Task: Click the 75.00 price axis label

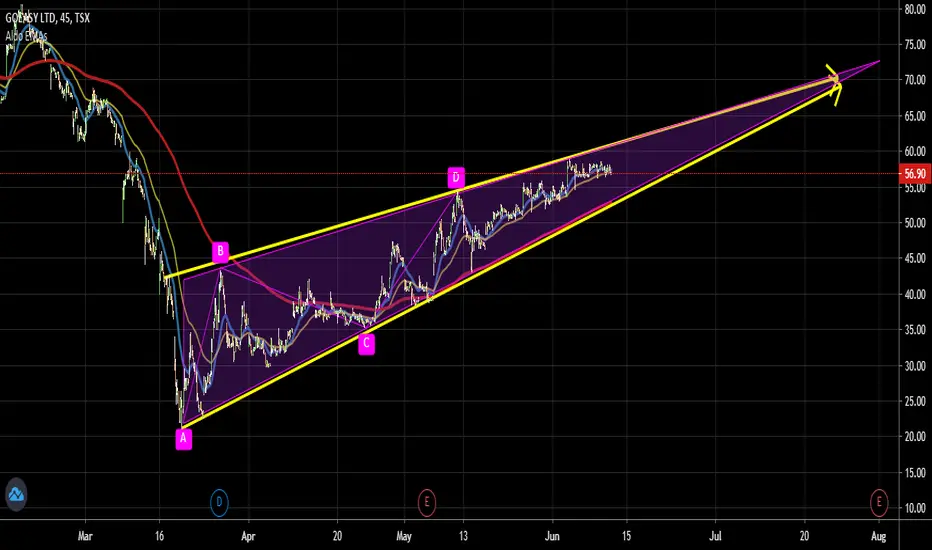Action: click(915, 45)
